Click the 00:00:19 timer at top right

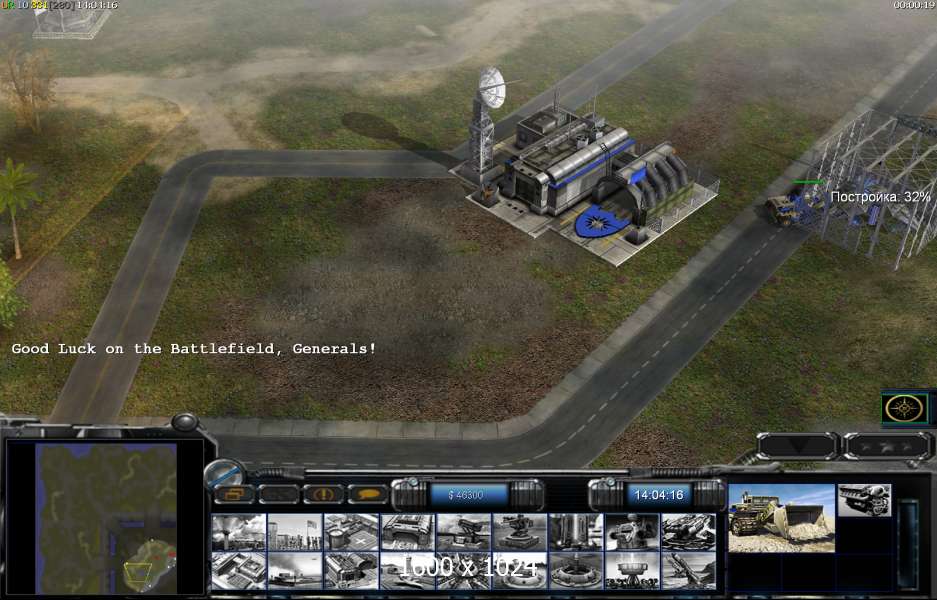pos(914,5)
